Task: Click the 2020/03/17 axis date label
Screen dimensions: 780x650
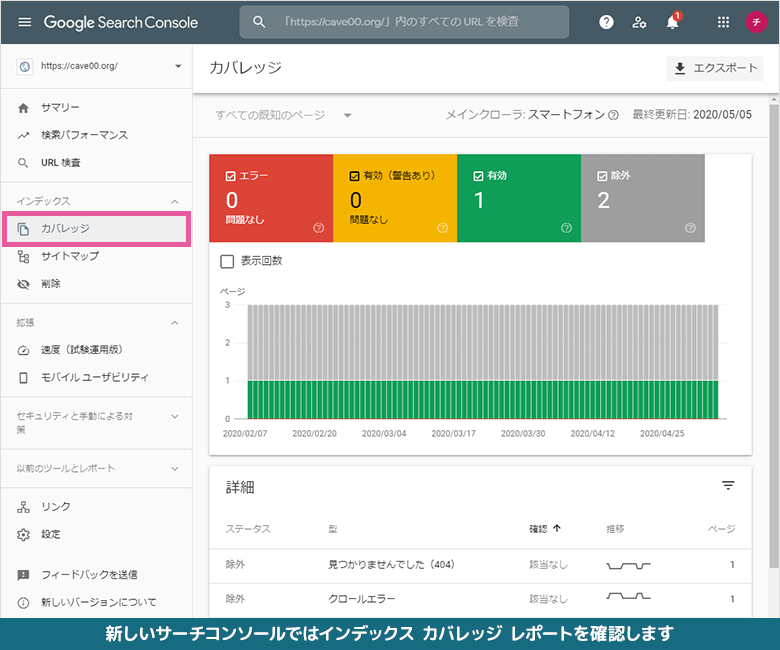Action: pyautogui.click(x=453, y=434)
